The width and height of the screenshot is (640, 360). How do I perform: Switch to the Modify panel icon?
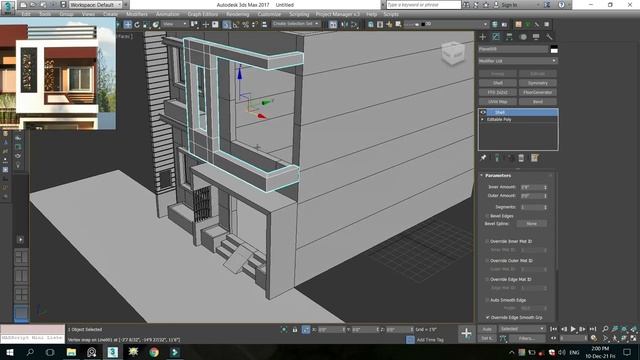[496, 37]
